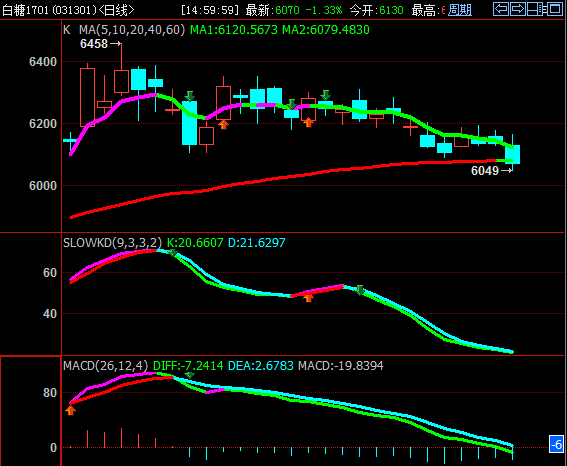
Task: Select the latest cyan candlestick
Action: pyautogui.click(x=512, y=154)
